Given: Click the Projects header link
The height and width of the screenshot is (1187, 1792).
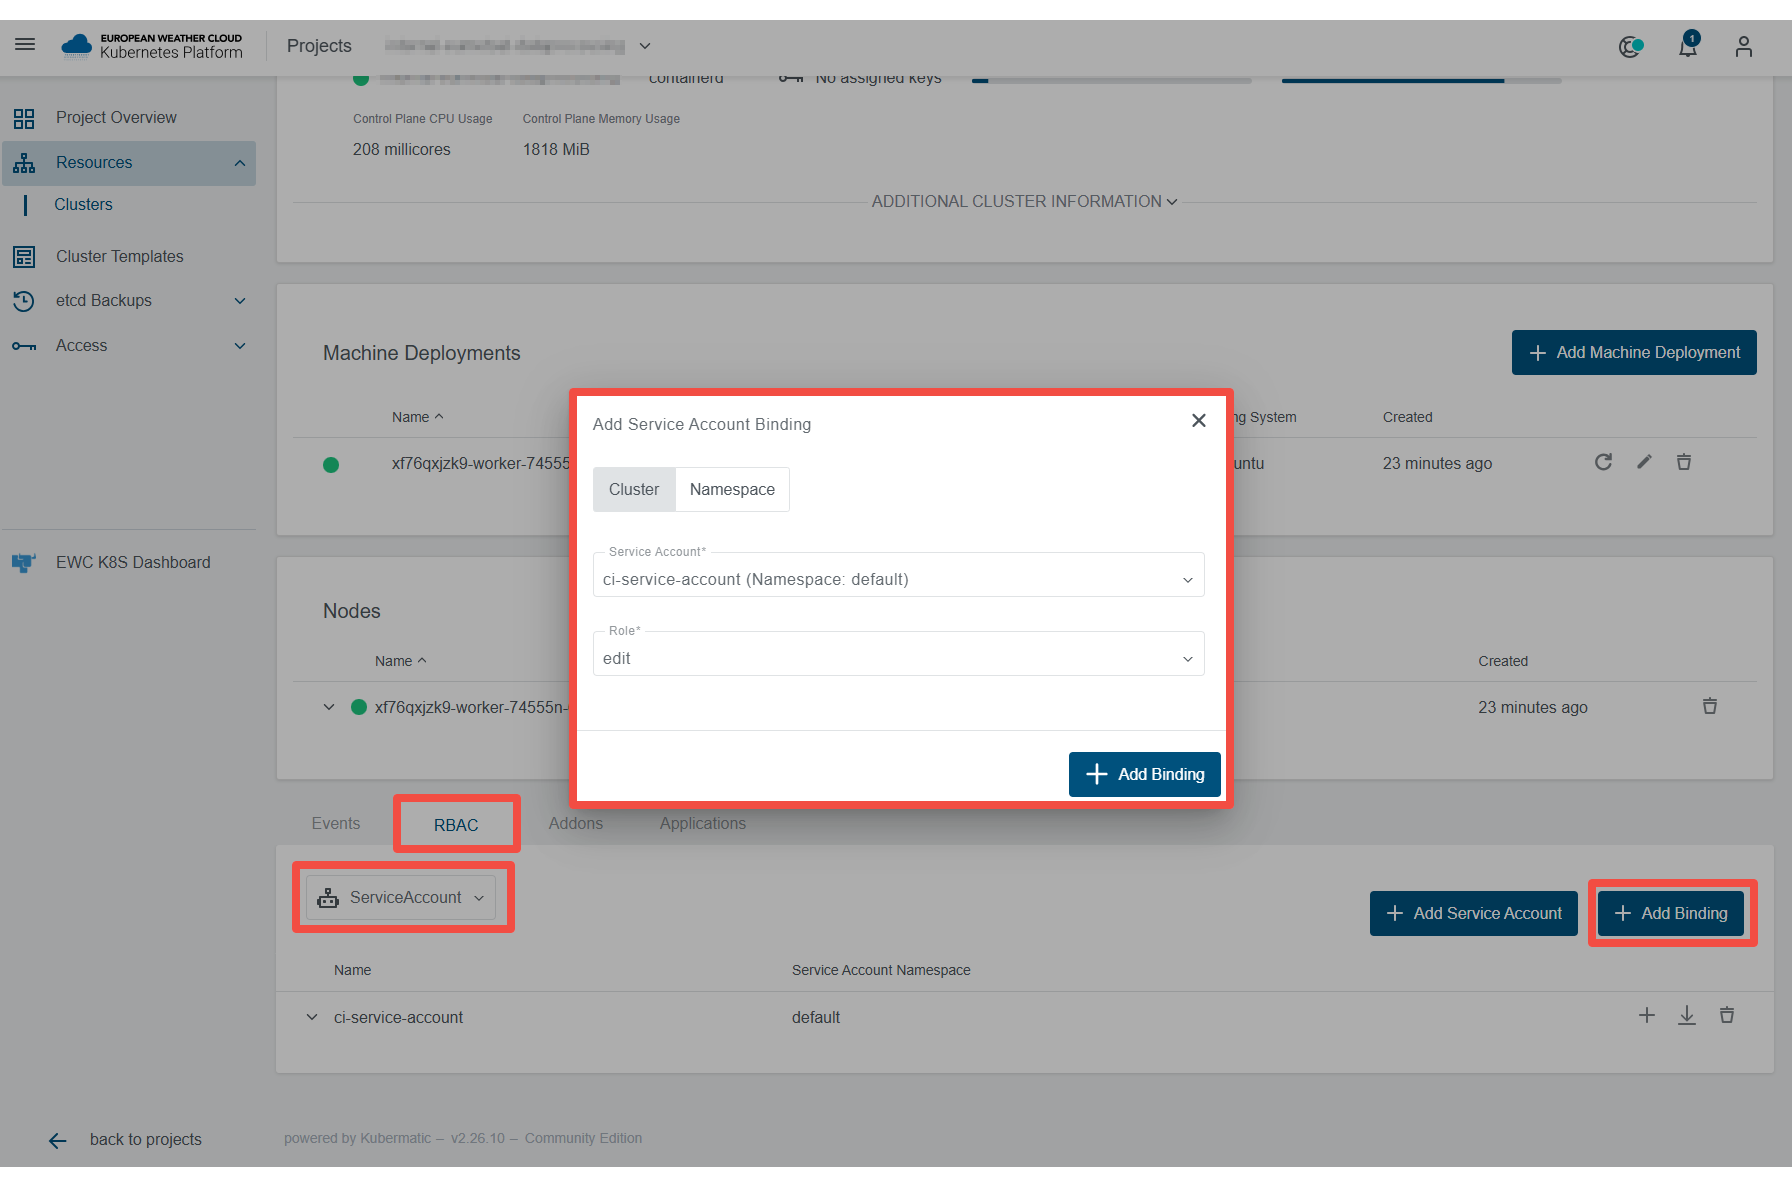Looking at the screenshot, I should (319, 46).
